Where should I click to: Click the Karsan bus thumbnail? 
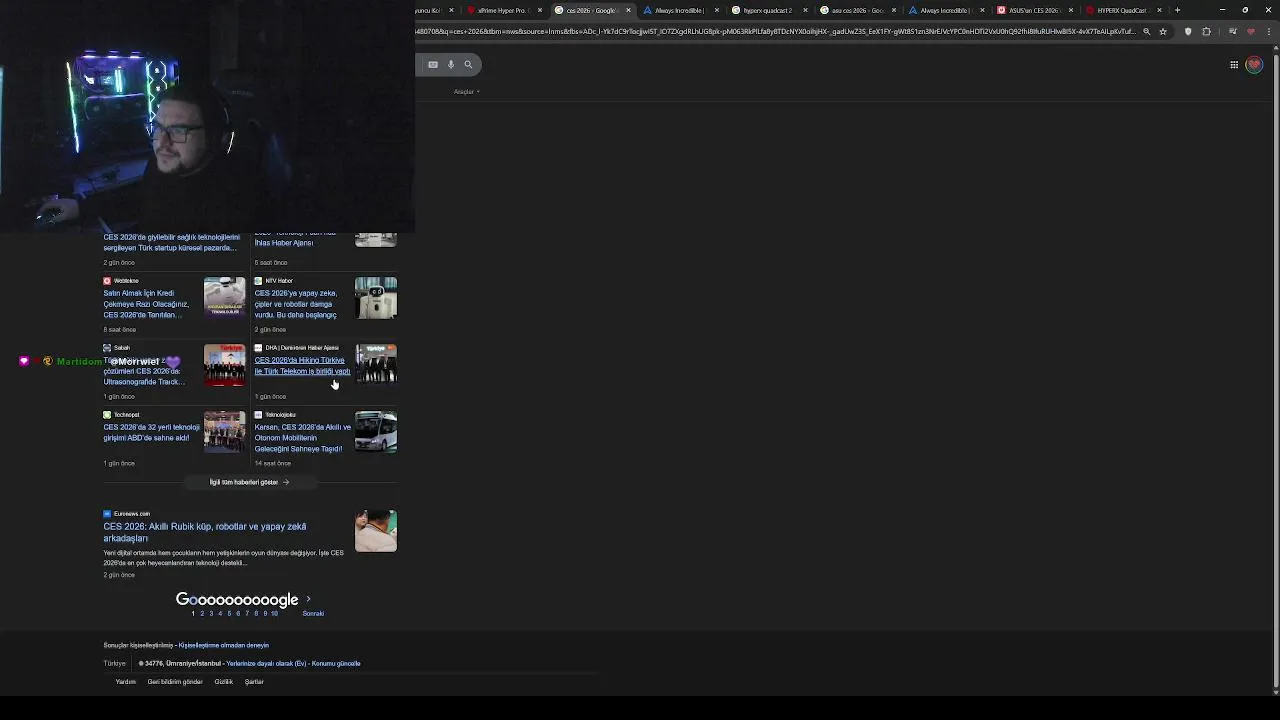pos(376,432)
